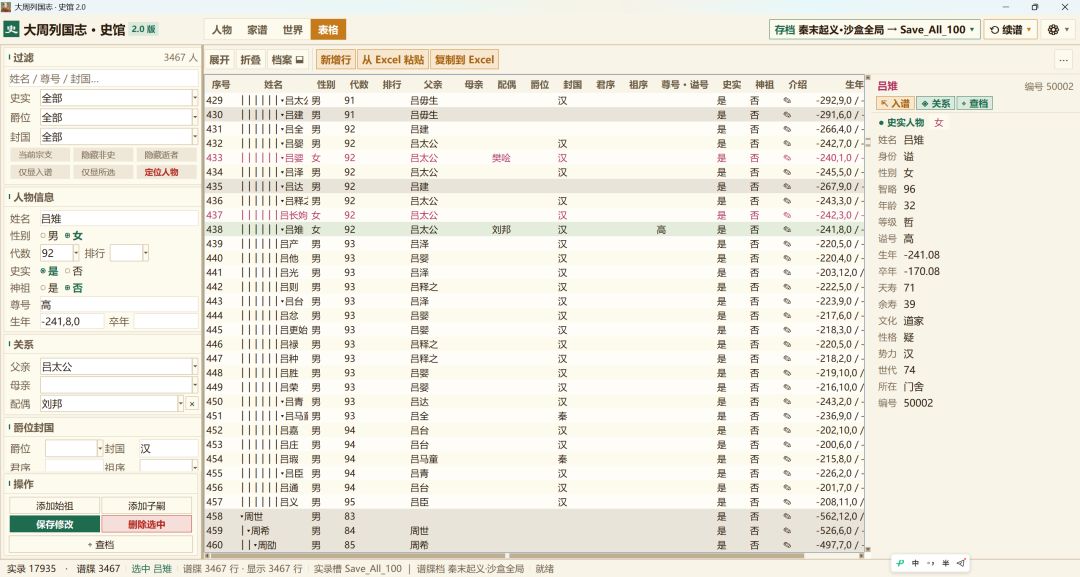The width and height of the screenshot is (1080, 577).
Task: Click the 保存修改 button
Action: pyautogui.click(x=54, y=525)
